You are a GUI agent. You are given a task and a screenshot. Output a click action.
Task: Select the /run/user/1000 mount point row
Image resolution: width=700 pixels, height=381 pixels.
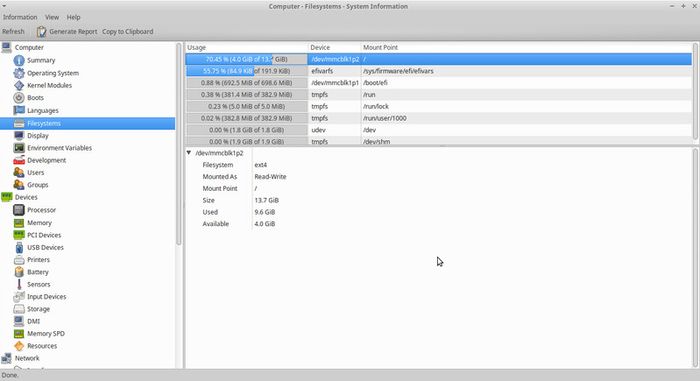385,118
